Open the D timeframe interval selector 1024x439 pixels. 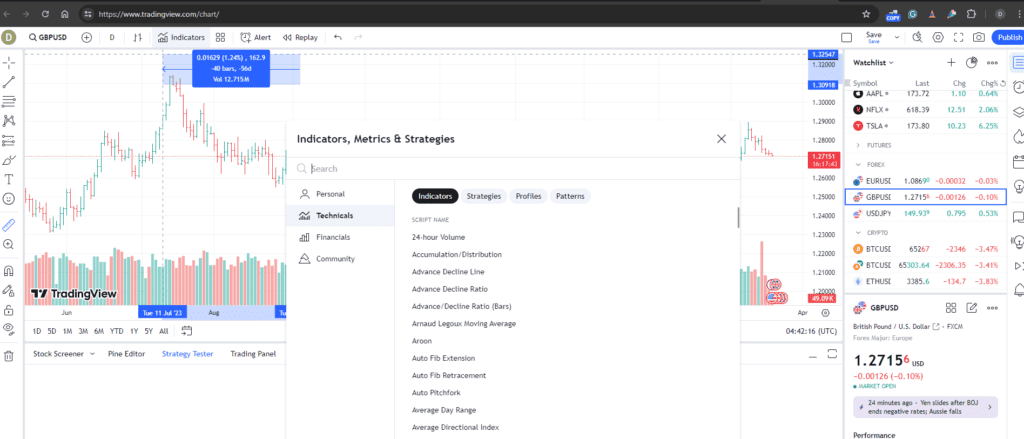coord(112,37)
